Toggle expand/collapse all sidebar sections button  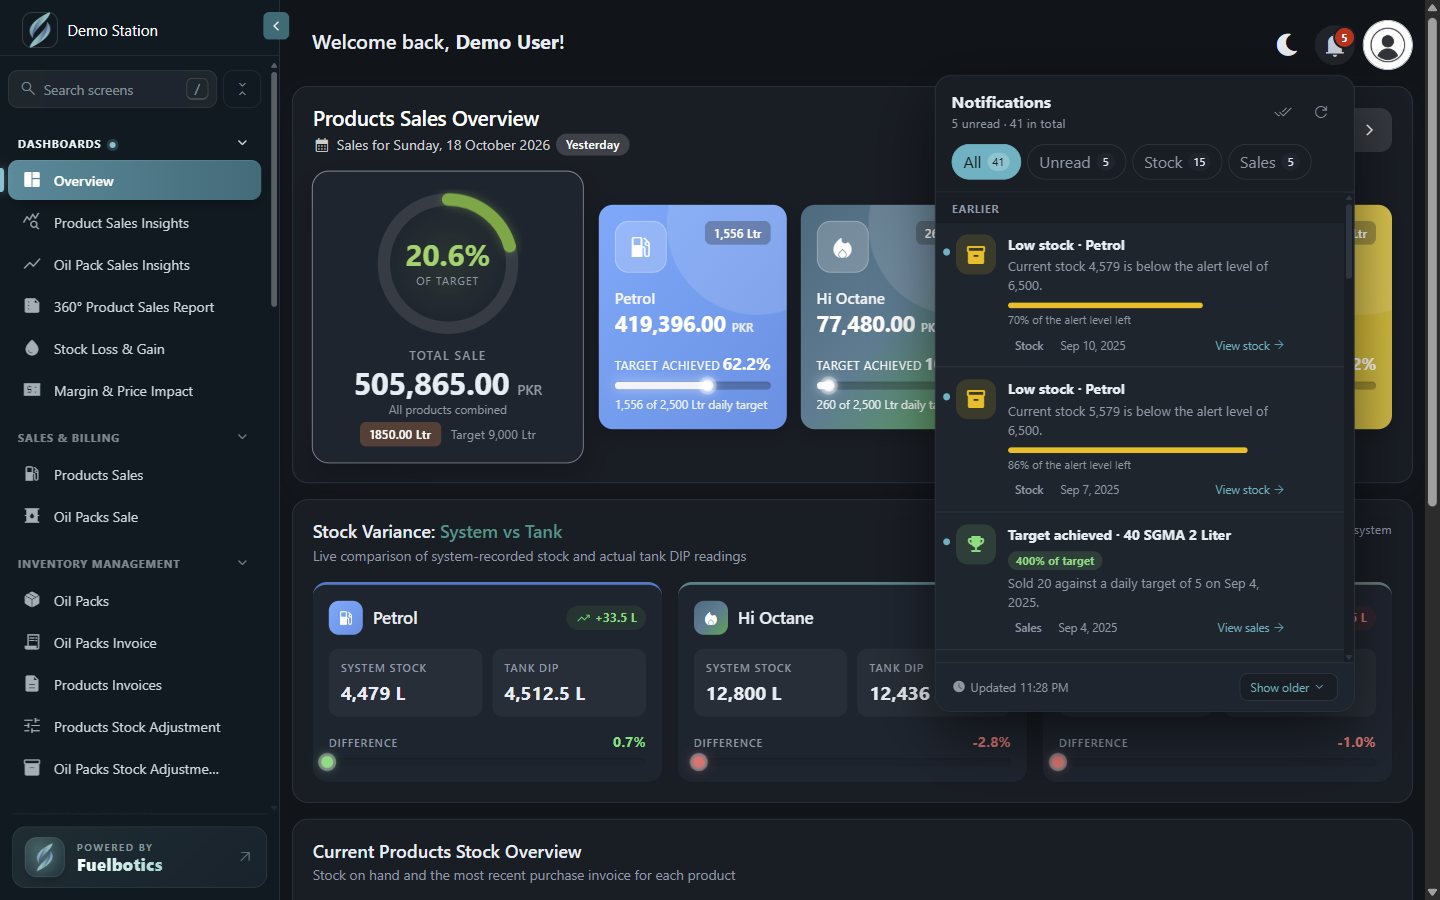(x=242, y=89)
